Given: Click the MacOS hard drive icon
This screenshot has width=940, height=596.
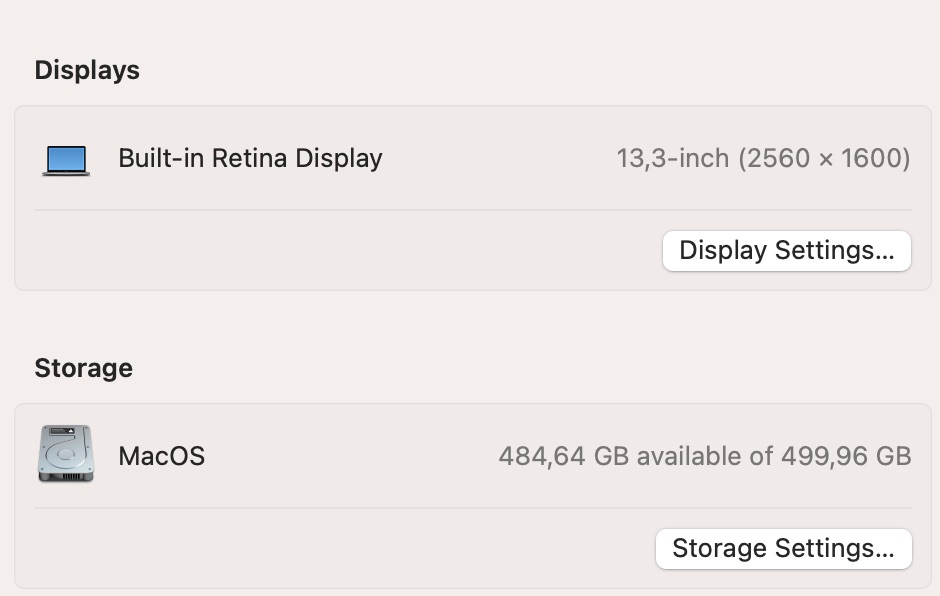Looking at the screenshot, I should (66, 454).
